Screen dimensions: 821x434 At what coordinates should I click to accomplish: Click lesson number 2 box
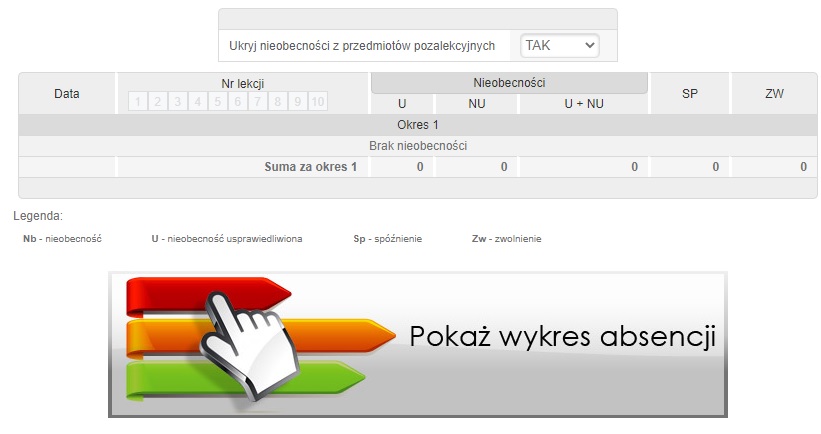coord(158,102)
